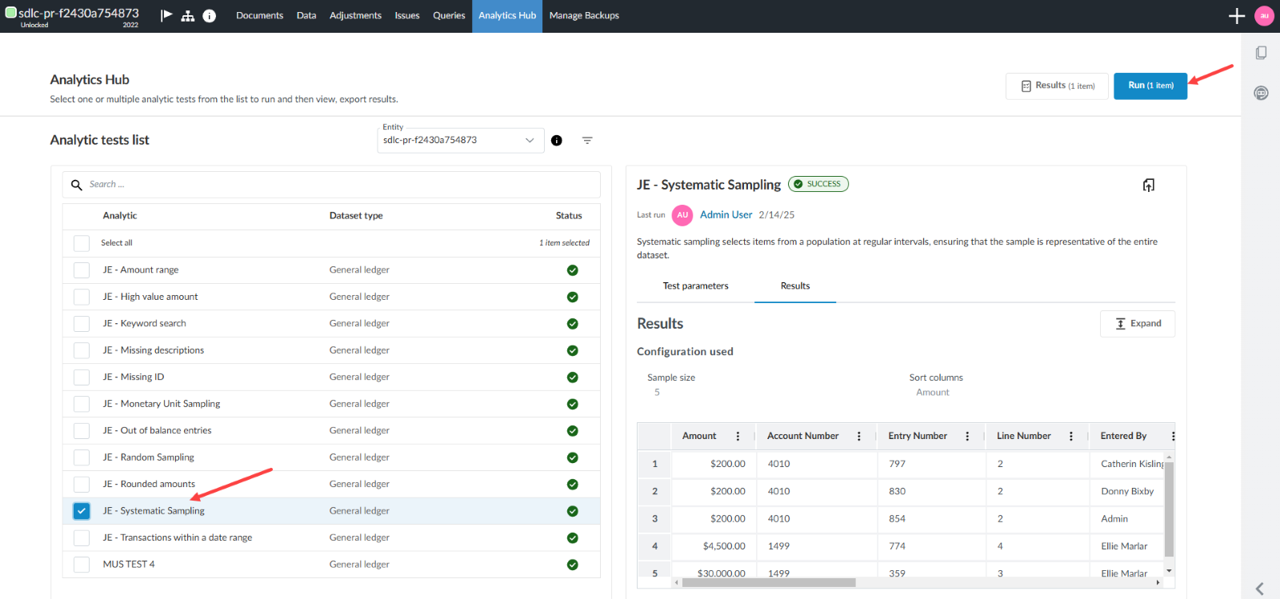Open the org chart icon beside the flag
The width and height of the screenshot is (1280, 599).
187,15
